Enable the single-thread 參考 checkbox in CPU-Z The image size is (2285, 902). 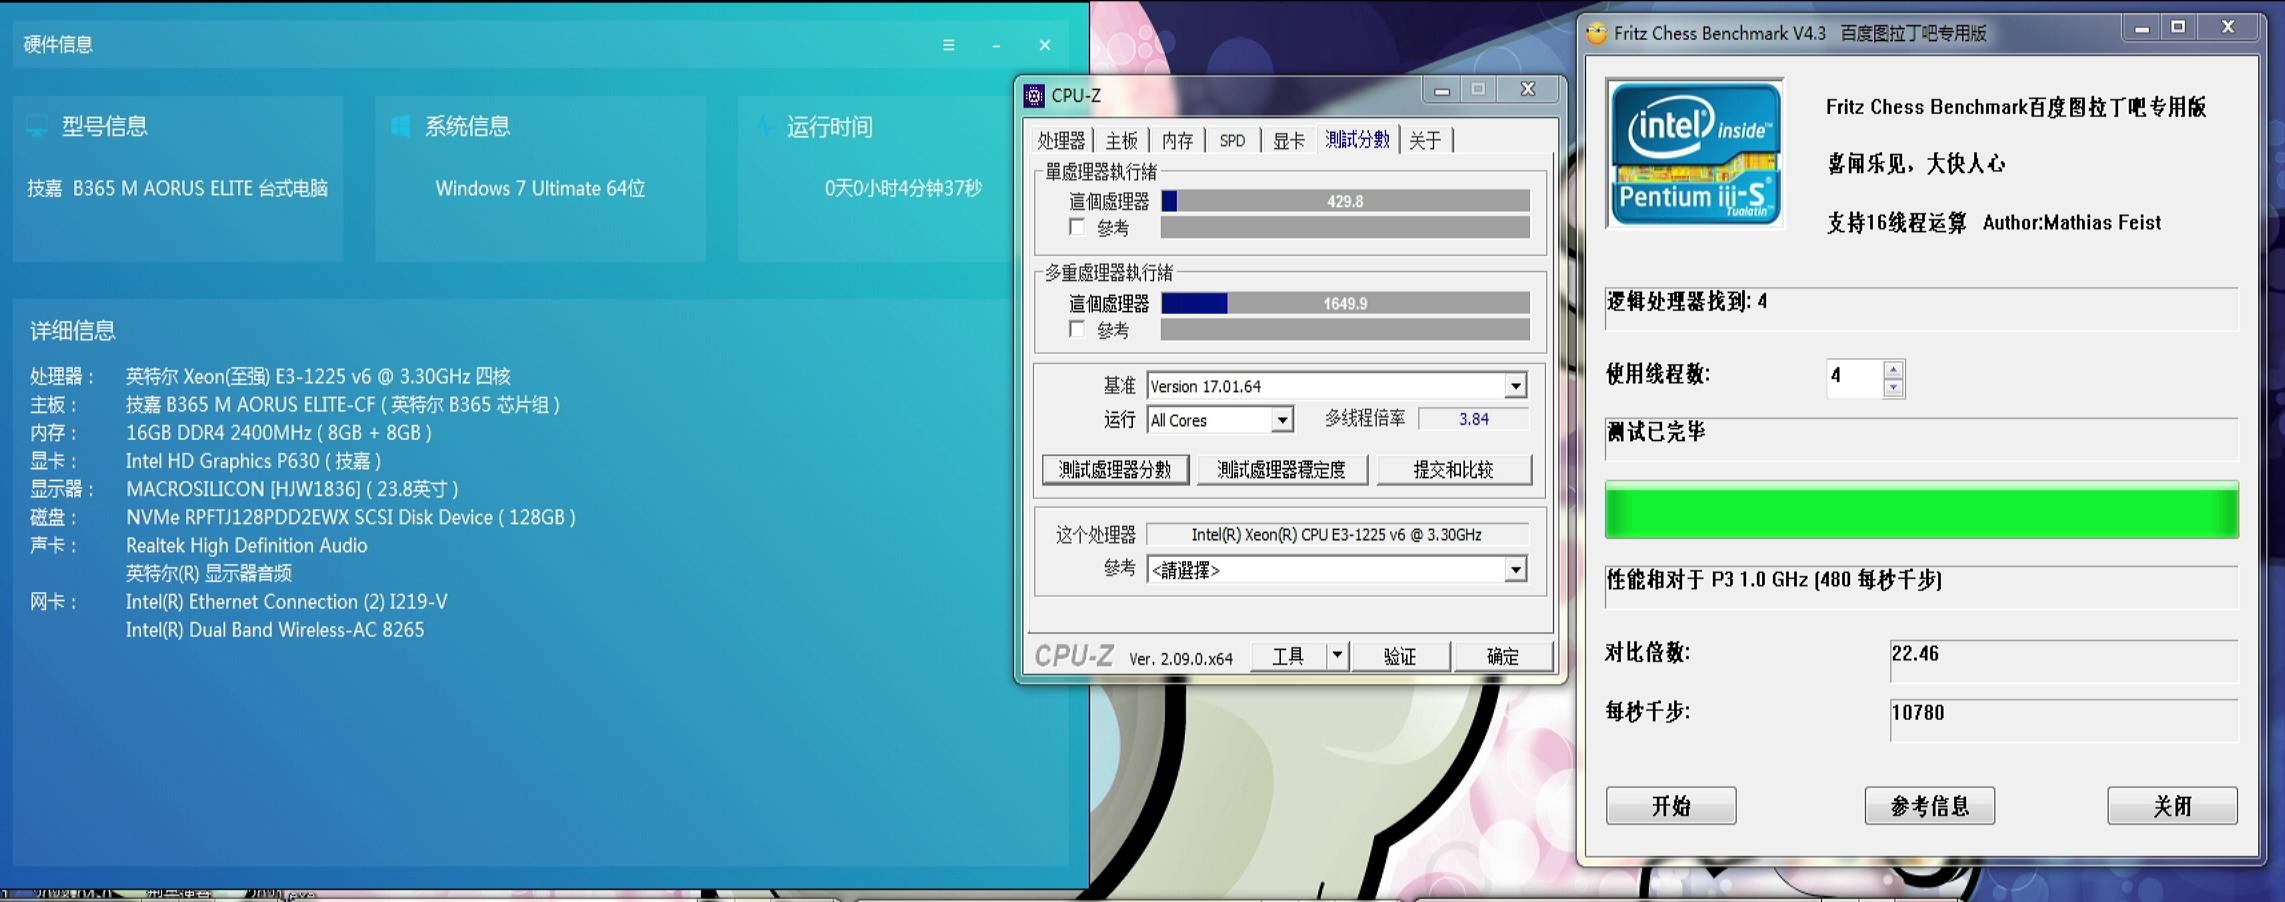(x=1077, y=227)
